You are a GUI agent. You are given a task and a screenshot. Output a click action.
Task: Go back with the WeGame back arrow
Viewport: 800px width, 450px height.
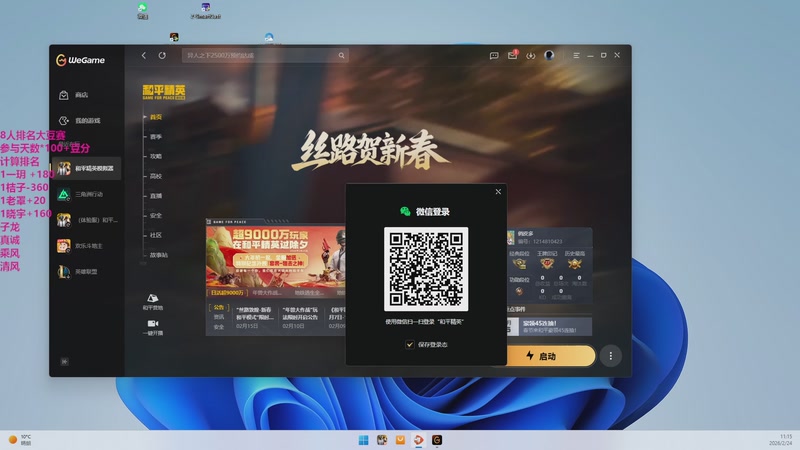click(144, 55)
